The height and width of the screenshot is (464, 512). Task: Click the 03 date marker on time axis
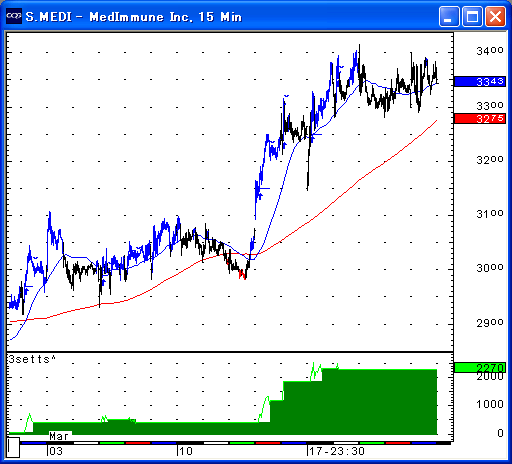click(x=56, y=451)
